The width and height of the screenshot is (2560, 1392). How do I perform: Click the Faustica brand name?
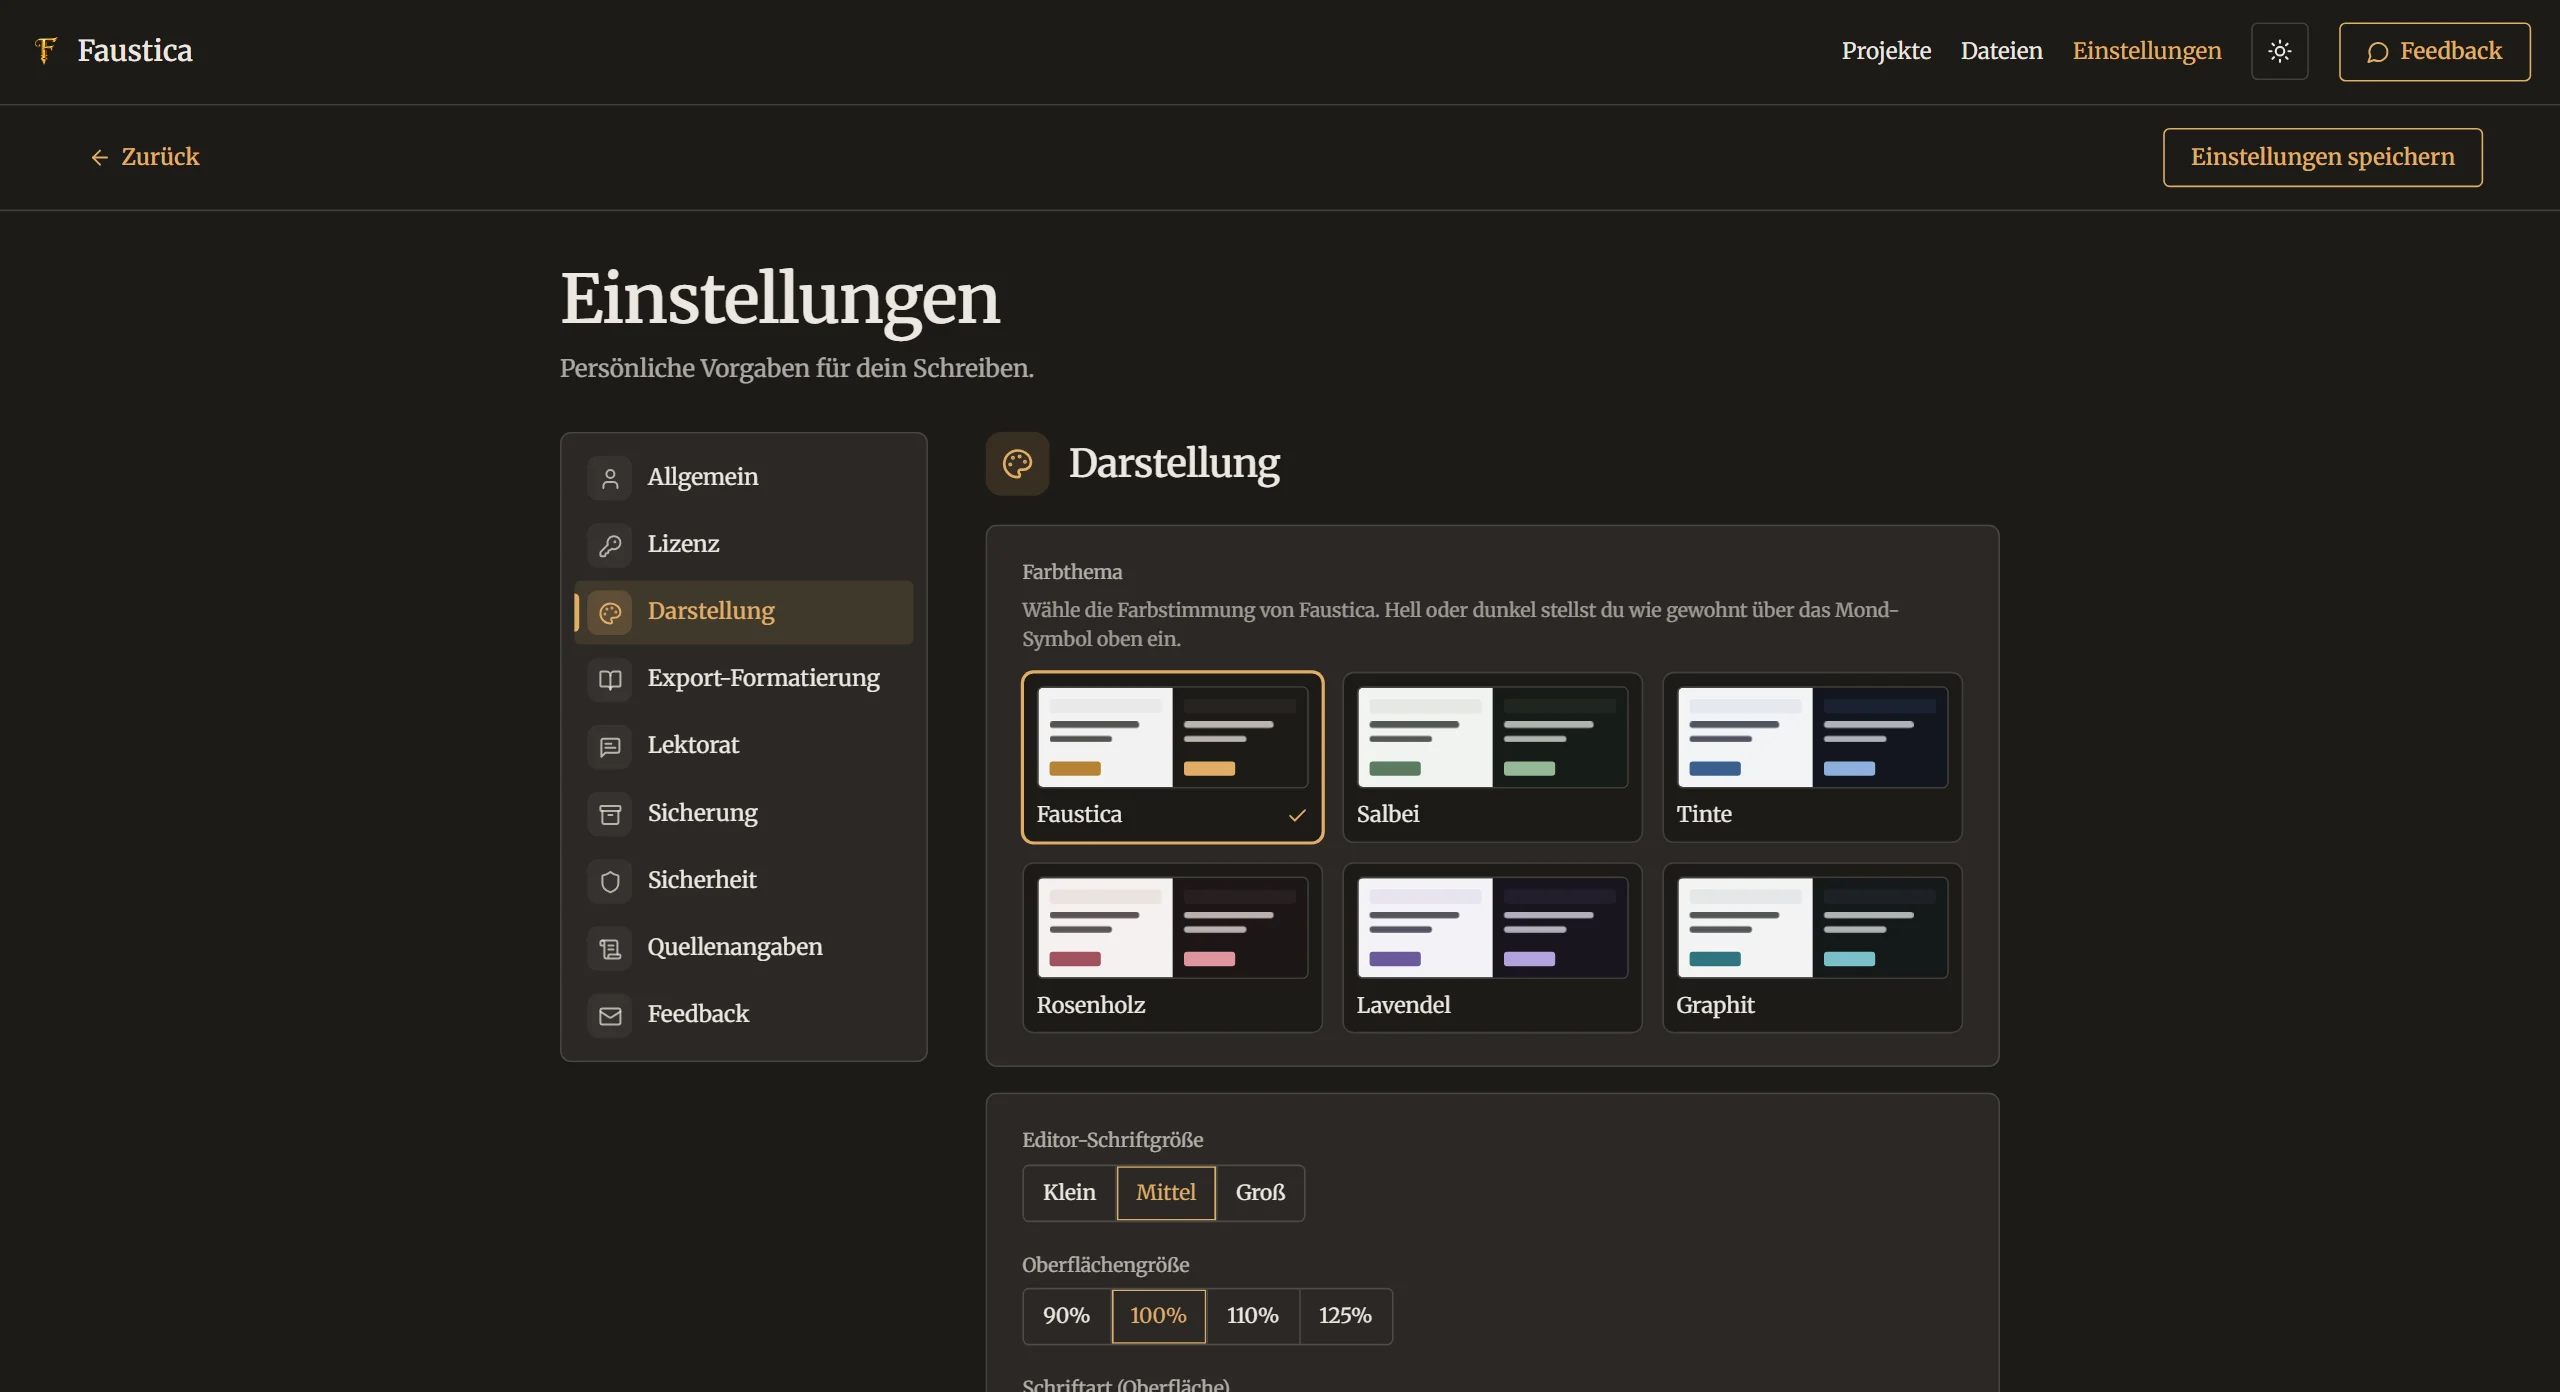[x=135, y=51]
